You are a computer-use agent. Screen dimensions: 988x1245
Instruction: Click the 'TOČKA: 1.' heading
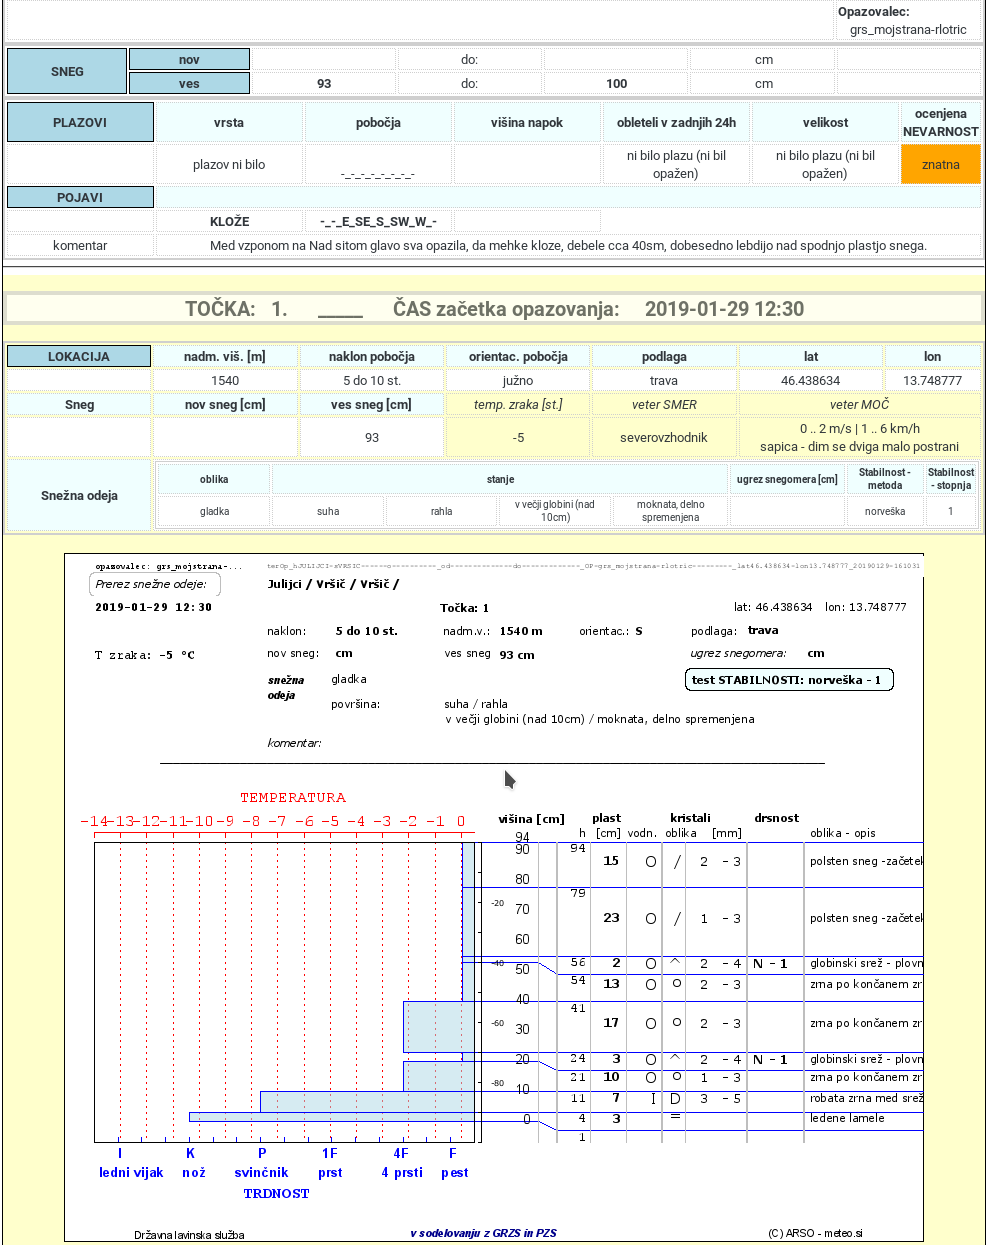[x=236, y=309]
